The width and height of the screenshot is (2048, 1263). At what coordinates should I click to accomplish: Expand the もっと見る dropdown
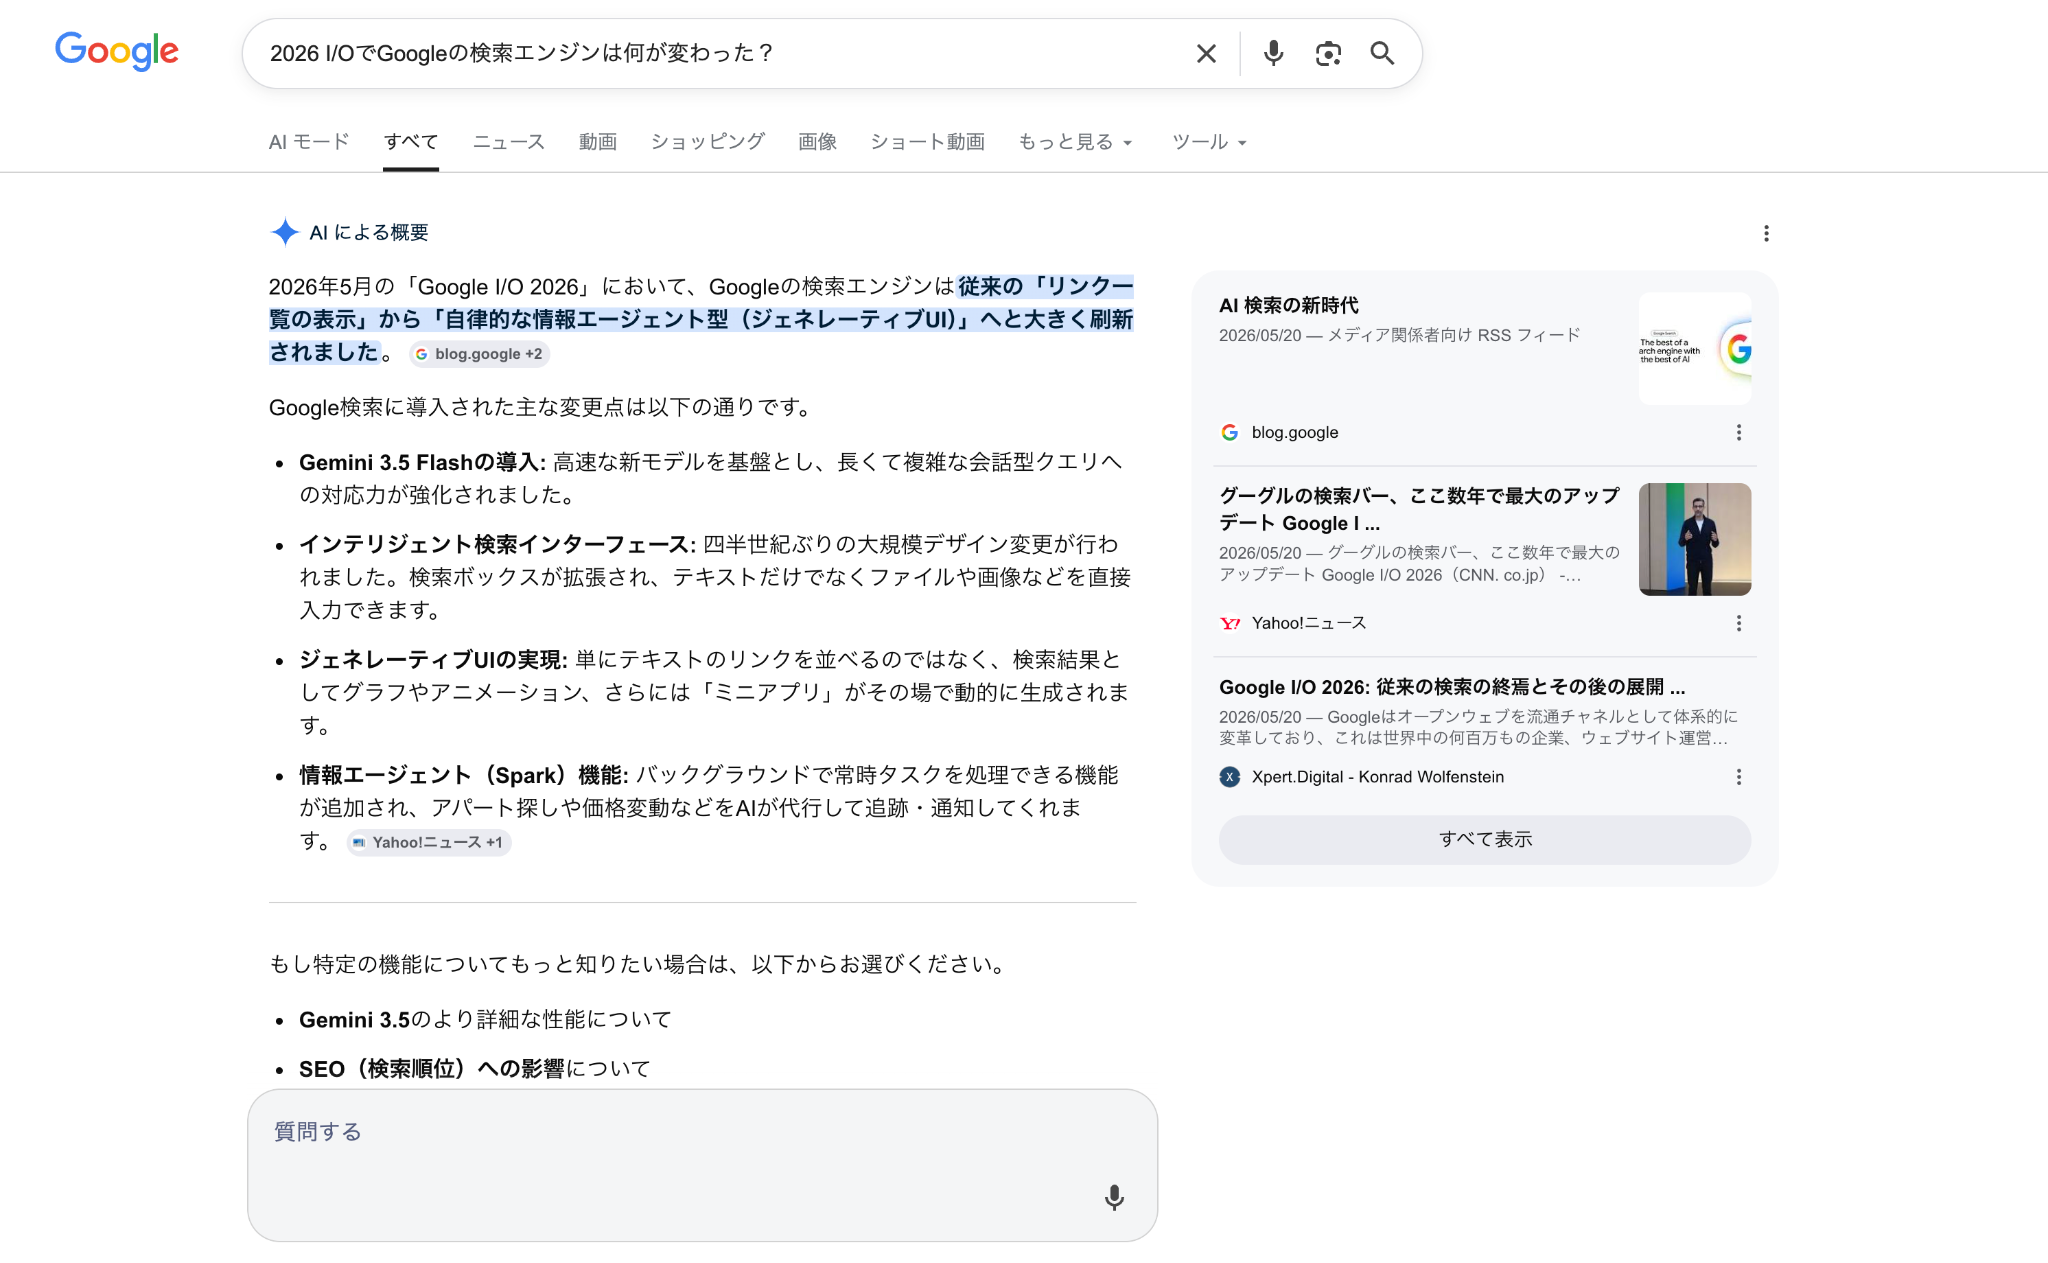tap(1076, 142)
